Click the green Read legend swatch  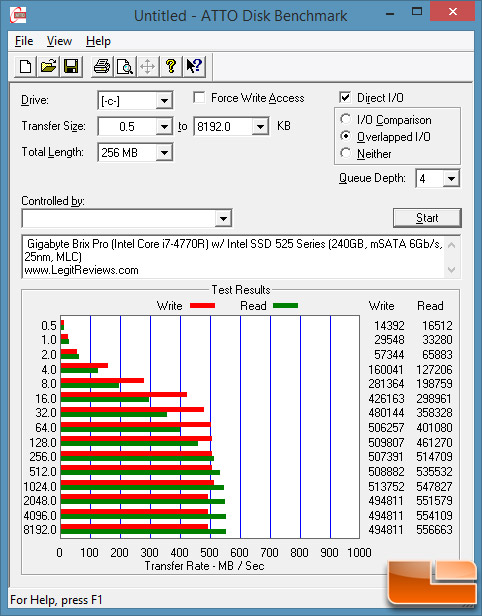point(285,305)
